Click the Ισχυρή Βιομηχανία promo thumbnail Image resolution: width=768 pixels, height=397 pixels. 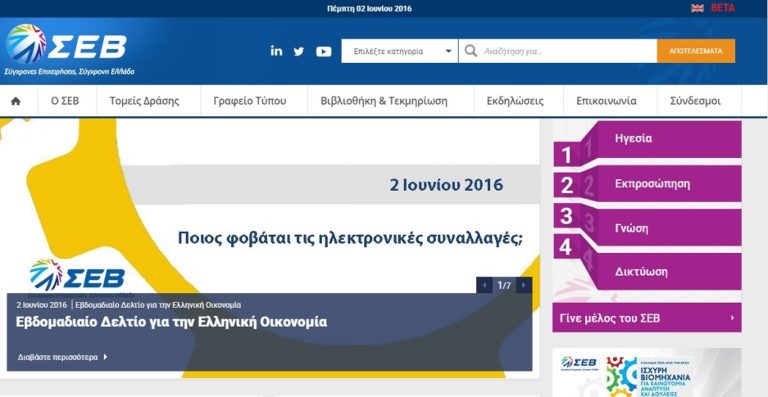pyautogui.click(x=647, y=373)
